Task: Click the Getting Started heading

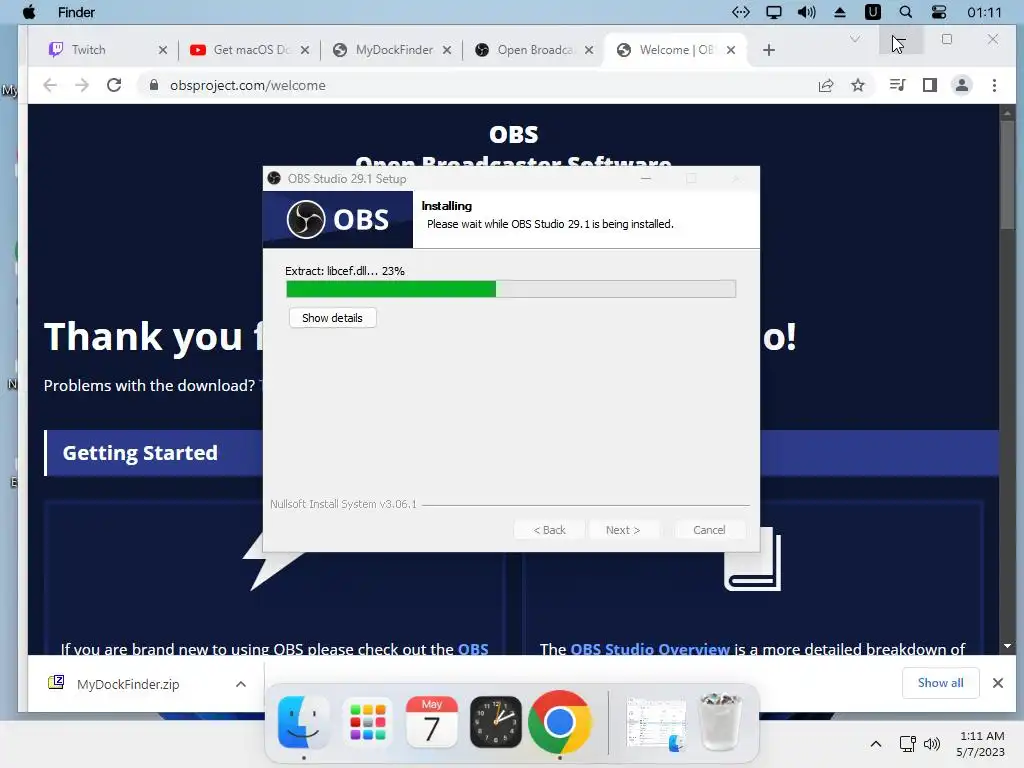Action: tap(140, 453)
